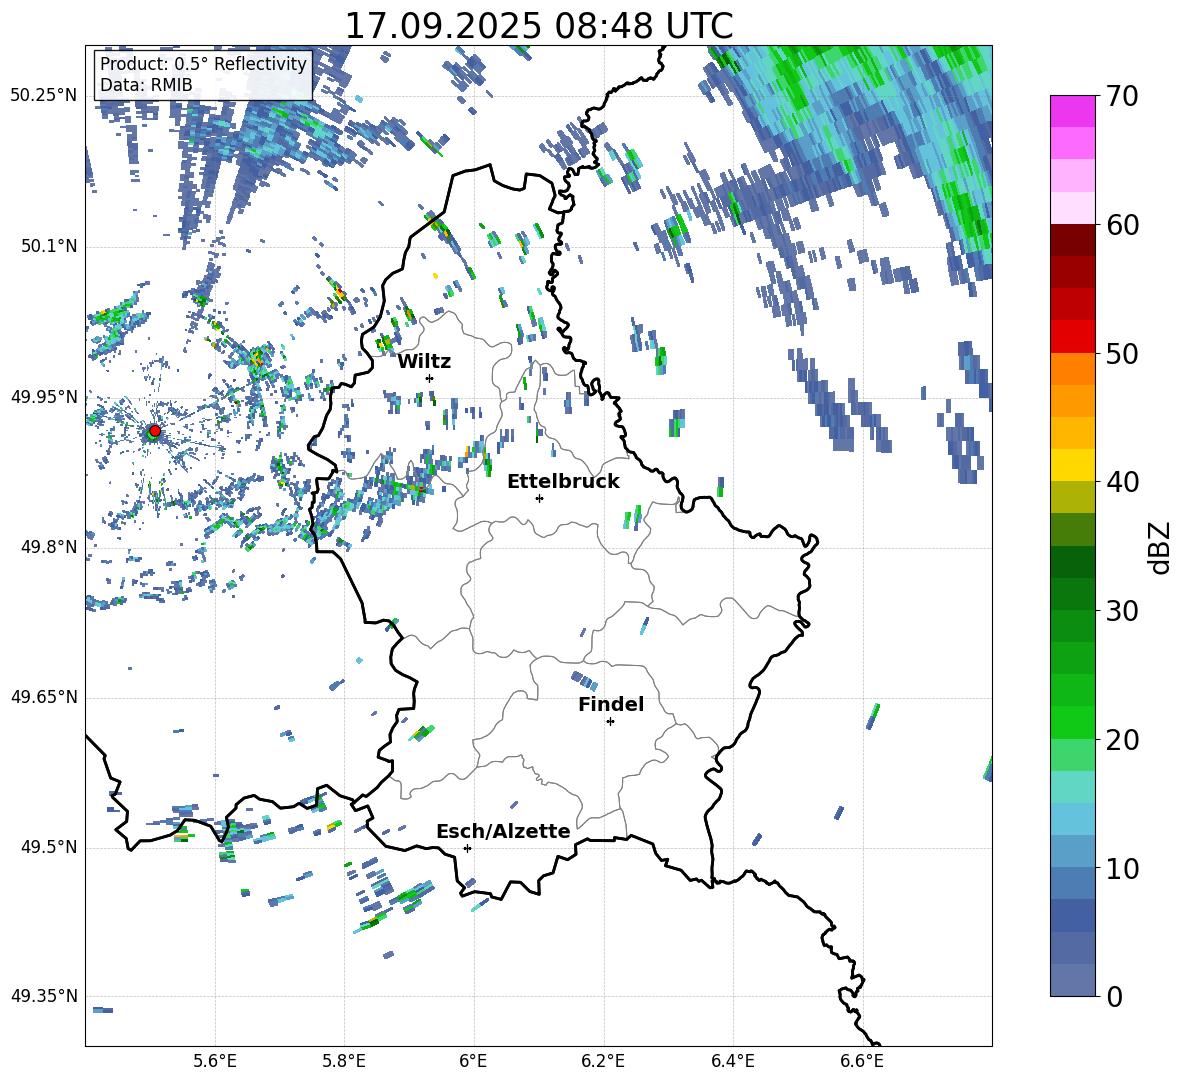Click the 49.35°N latitude label
The image size is (1184, 1081).
44,996
